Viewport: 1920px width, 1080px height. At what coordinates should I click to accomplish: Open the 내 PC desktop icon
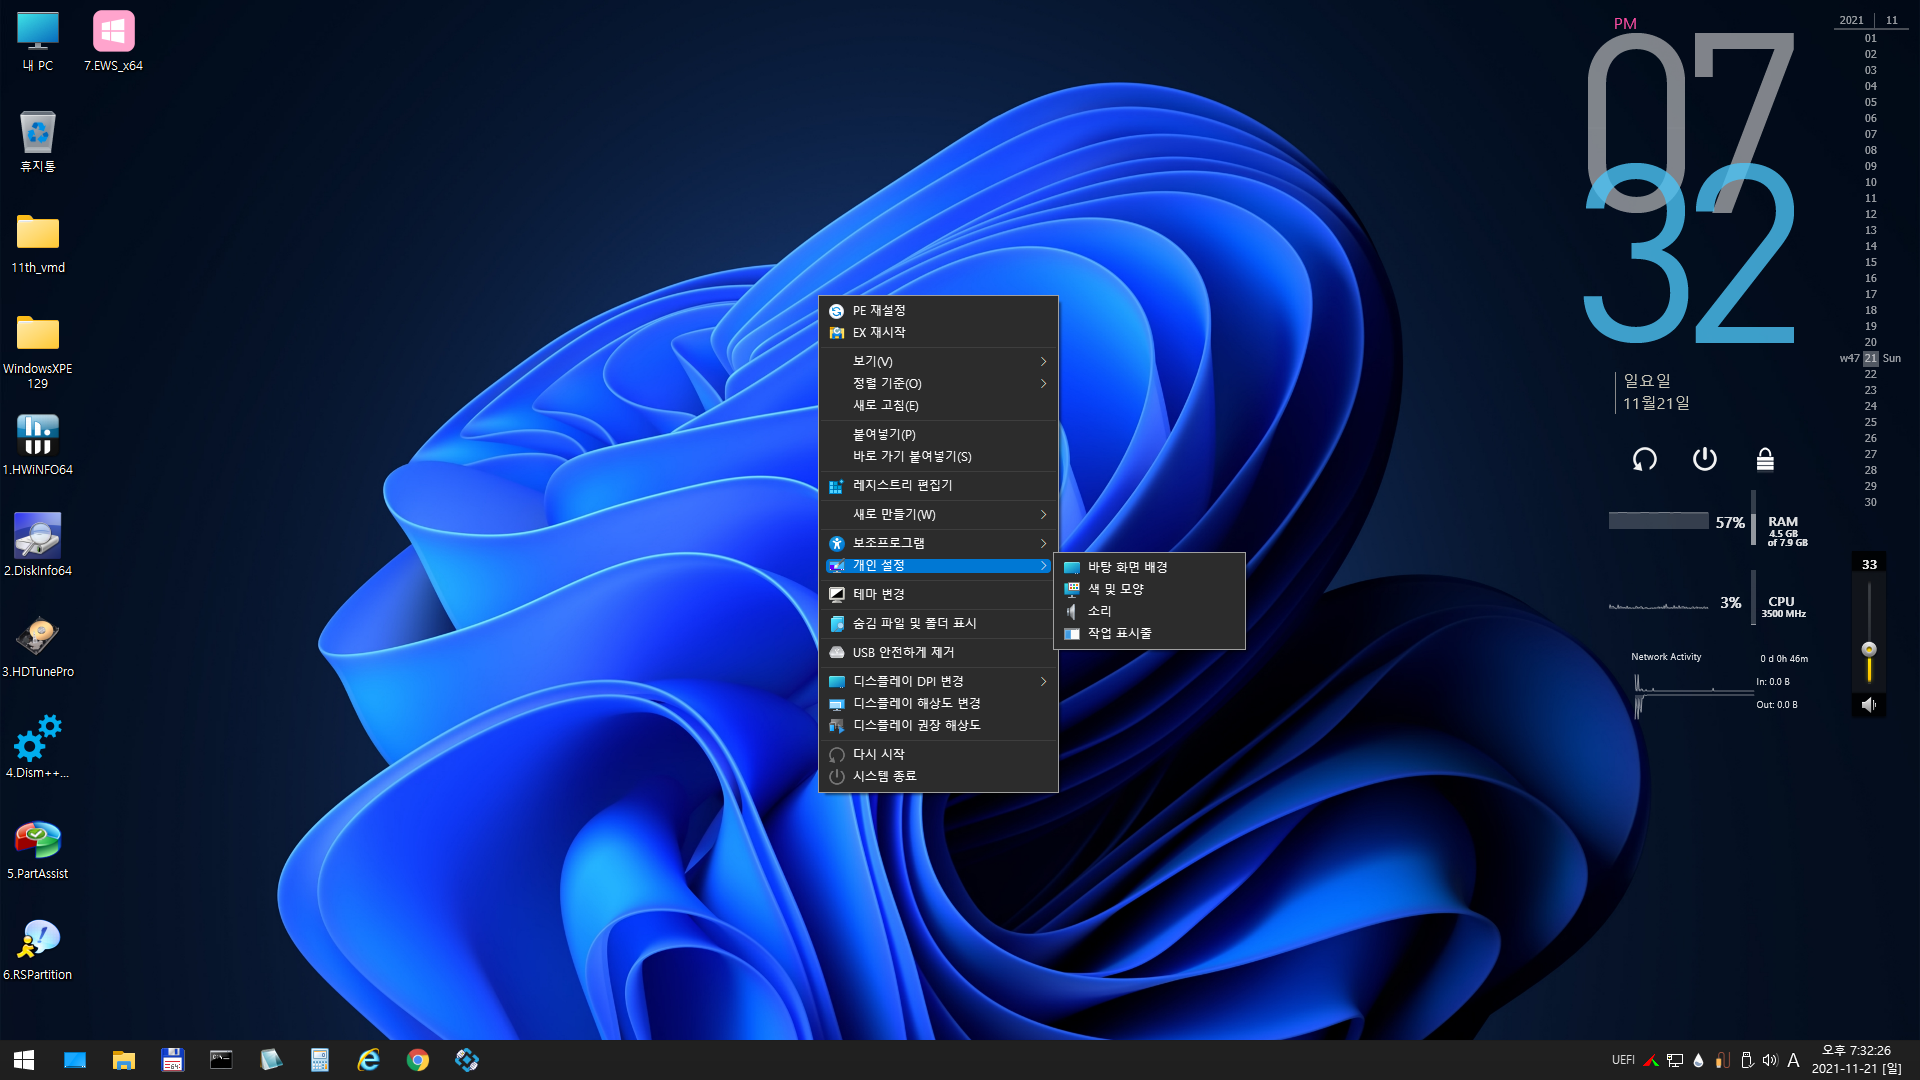38,42
